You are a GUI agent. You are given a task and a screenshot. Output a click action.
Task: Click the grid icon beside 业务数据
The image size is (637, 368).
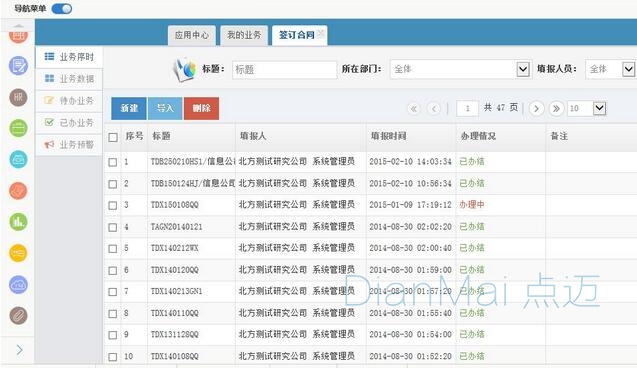49,78
